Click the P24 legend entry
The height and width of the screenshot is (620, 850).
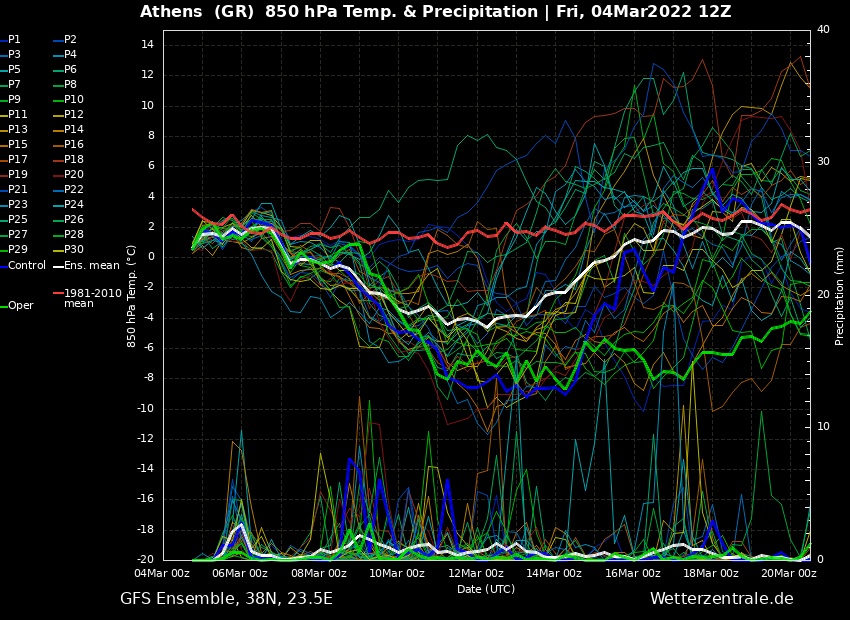point(74,204)
